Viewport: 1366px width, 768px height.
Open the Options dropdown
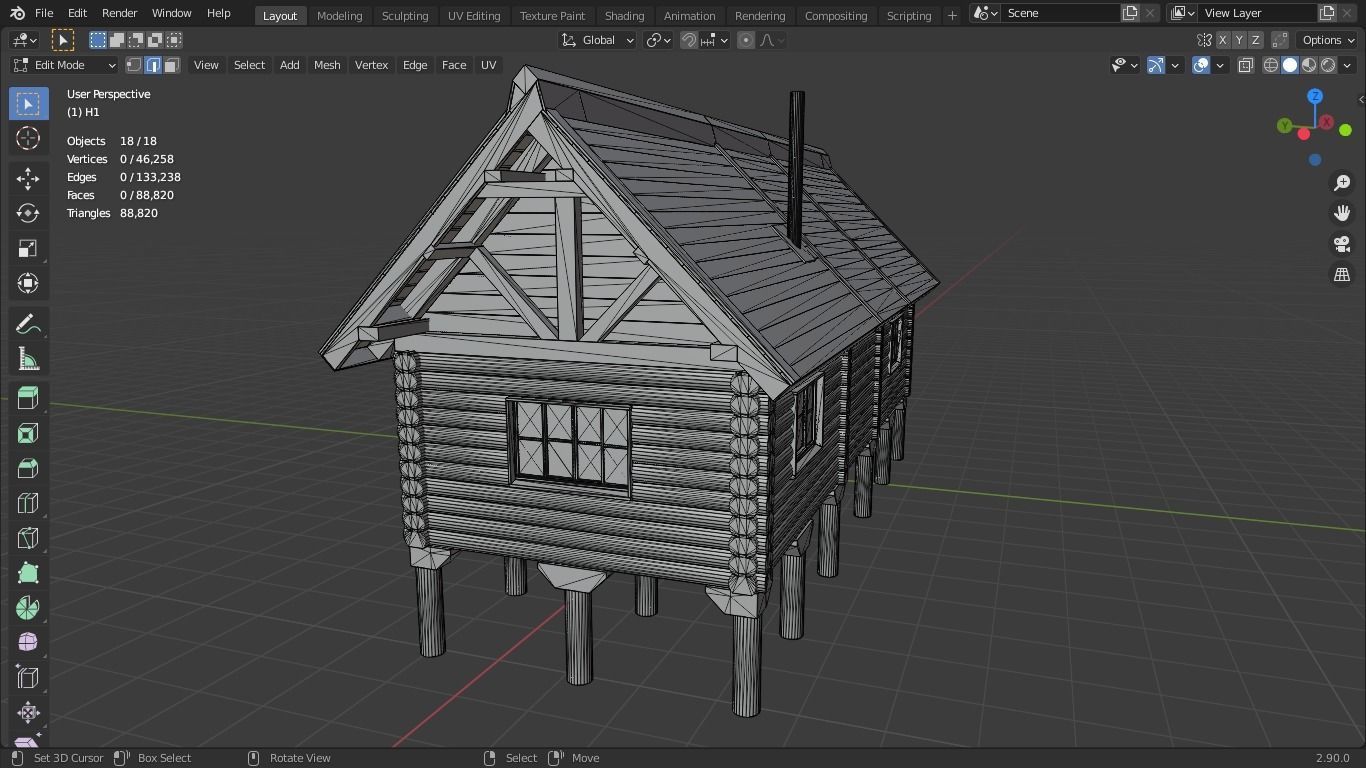(1328, 40)
